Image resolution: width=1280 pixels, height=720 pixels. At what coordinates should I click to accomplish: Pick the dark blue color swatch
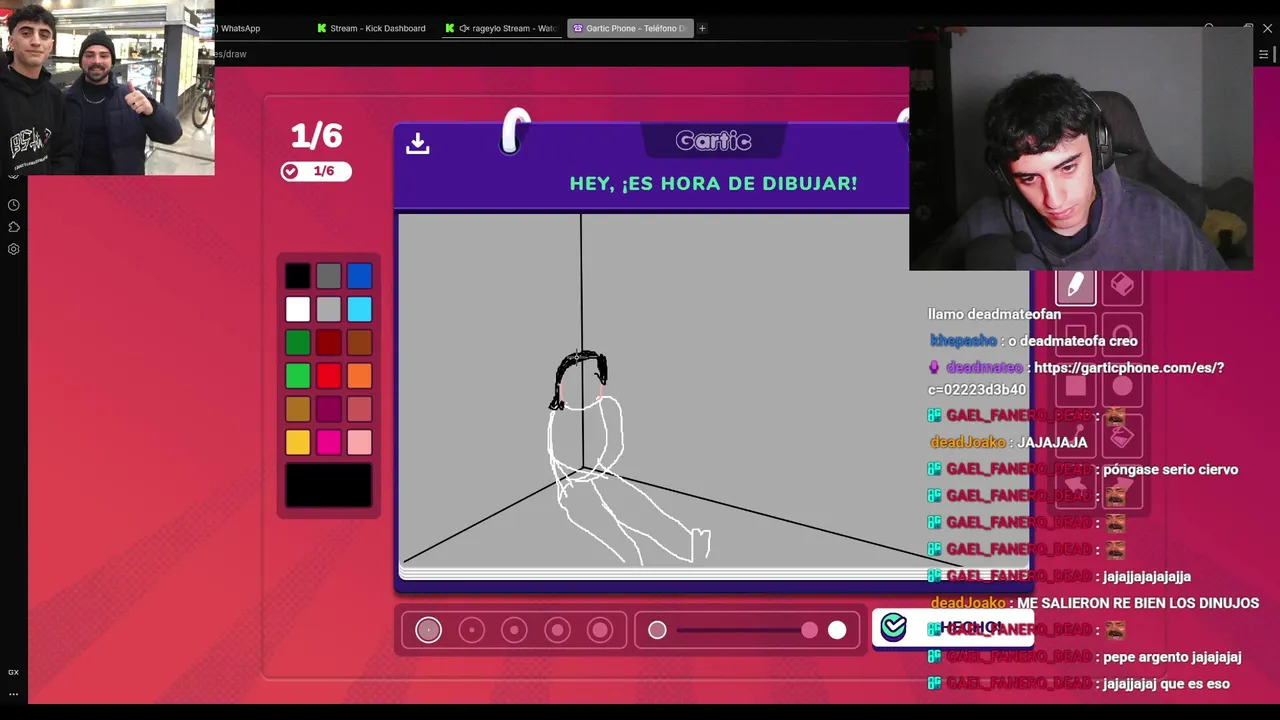pyautogui.click(x=360, y=276)
